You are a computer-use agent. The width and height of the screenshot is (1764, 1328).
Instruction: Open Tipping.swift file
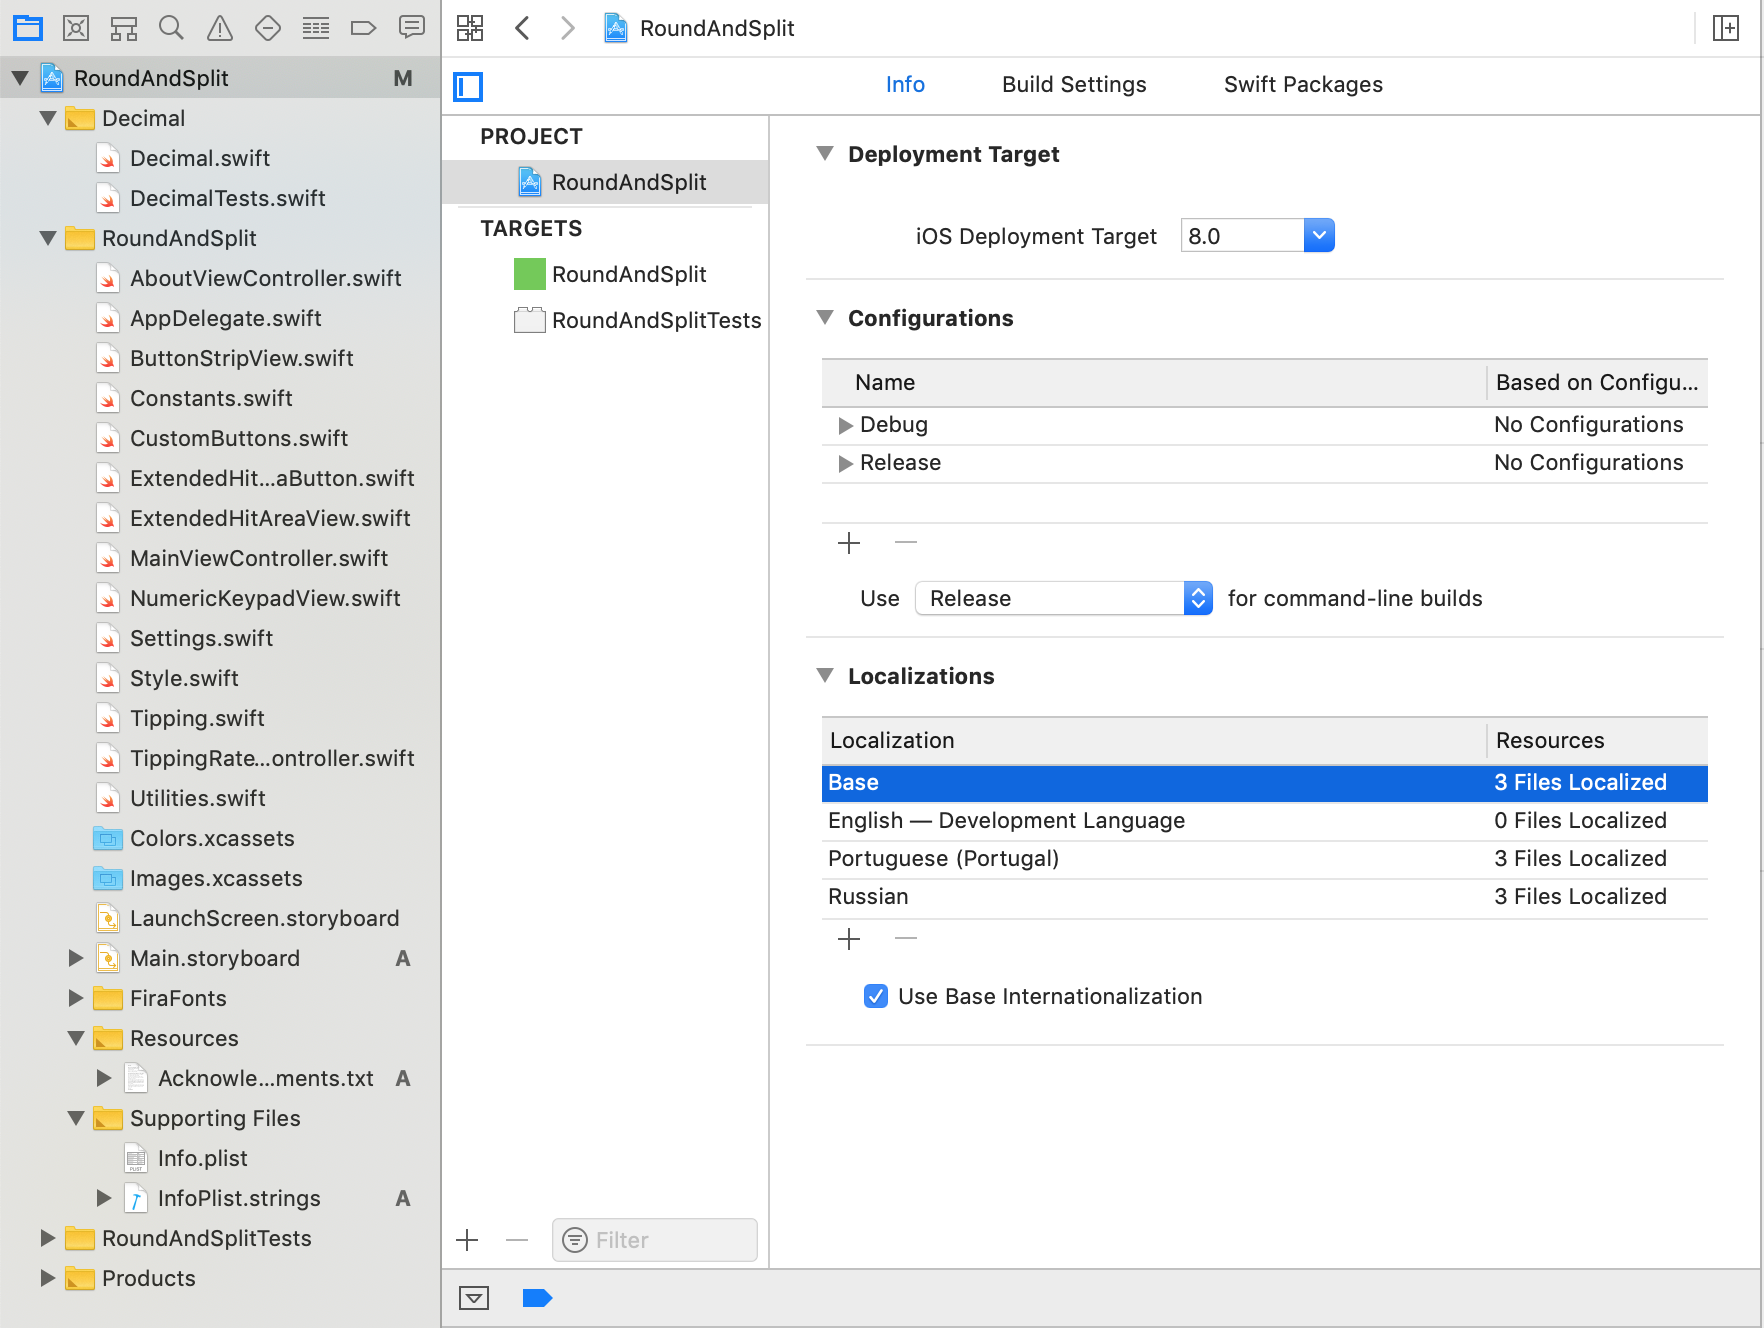197,718
